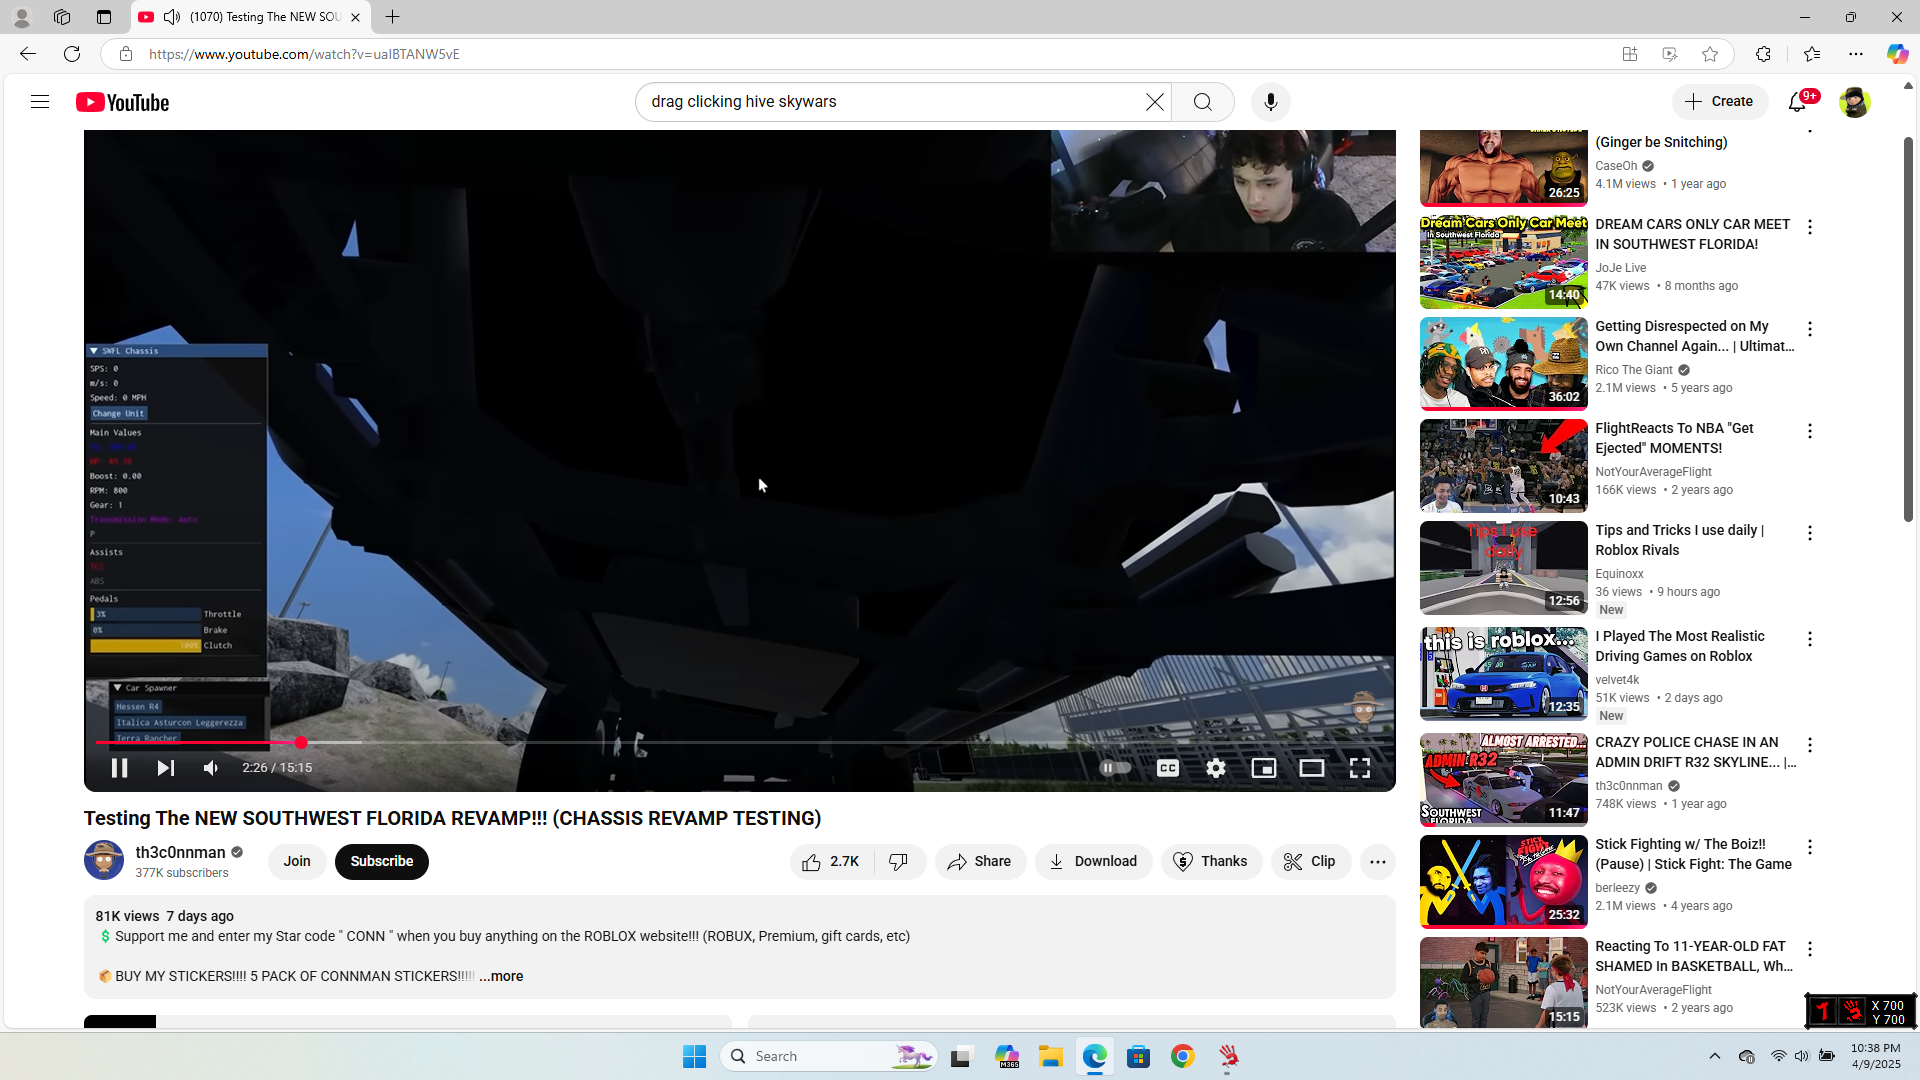Viewport: 1920px width, 1080px height.
Task: Open Microsoft Store from taskbar
Action: 1138,1056
